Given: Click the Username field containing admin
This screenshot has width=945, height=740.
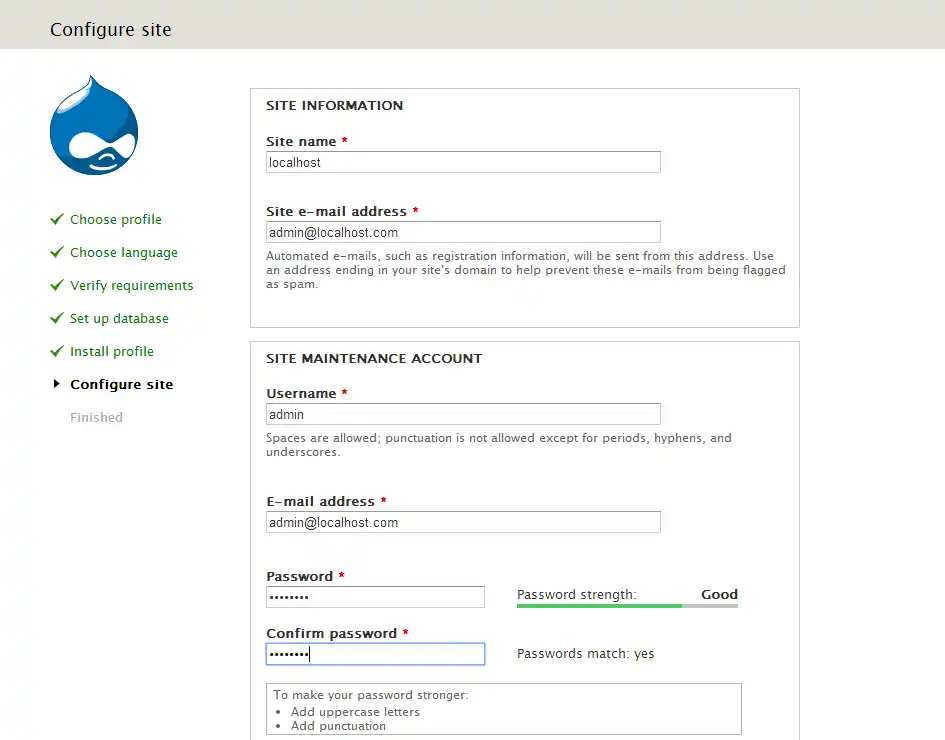Looking at the screenshot, I should click(x=462, y=413).
